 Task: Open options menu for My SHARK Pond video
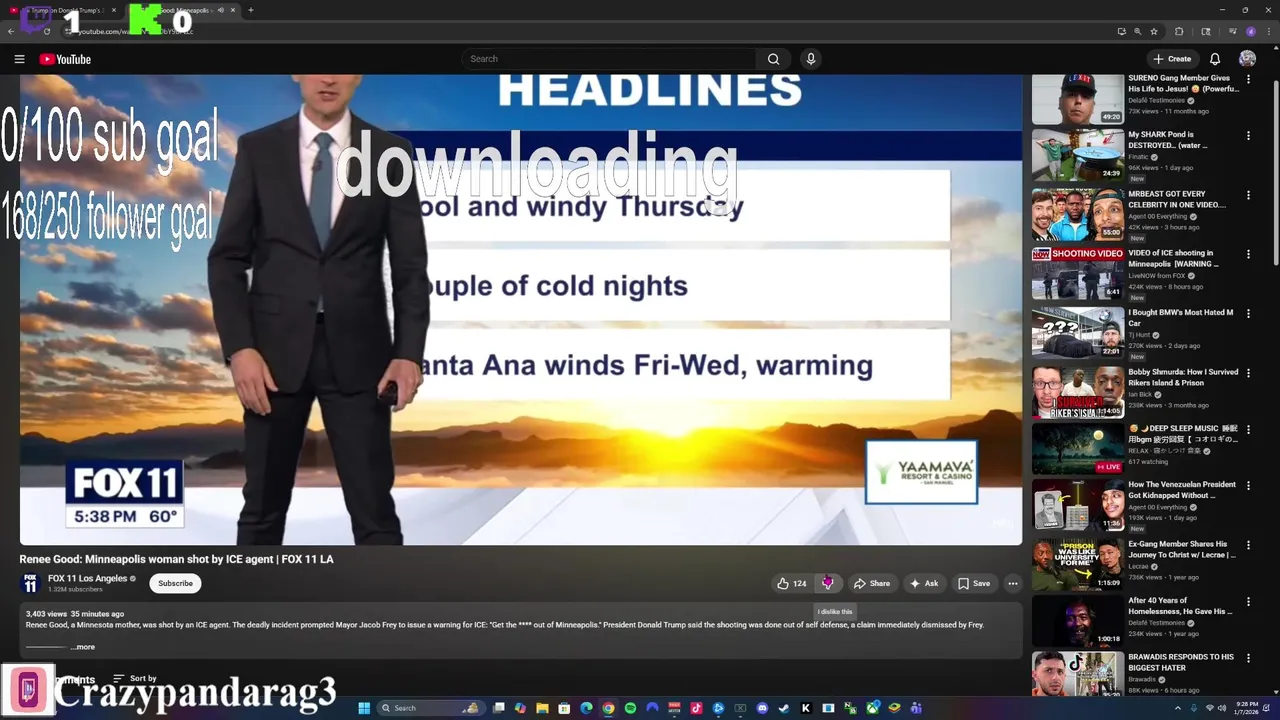pos(1248,135)
